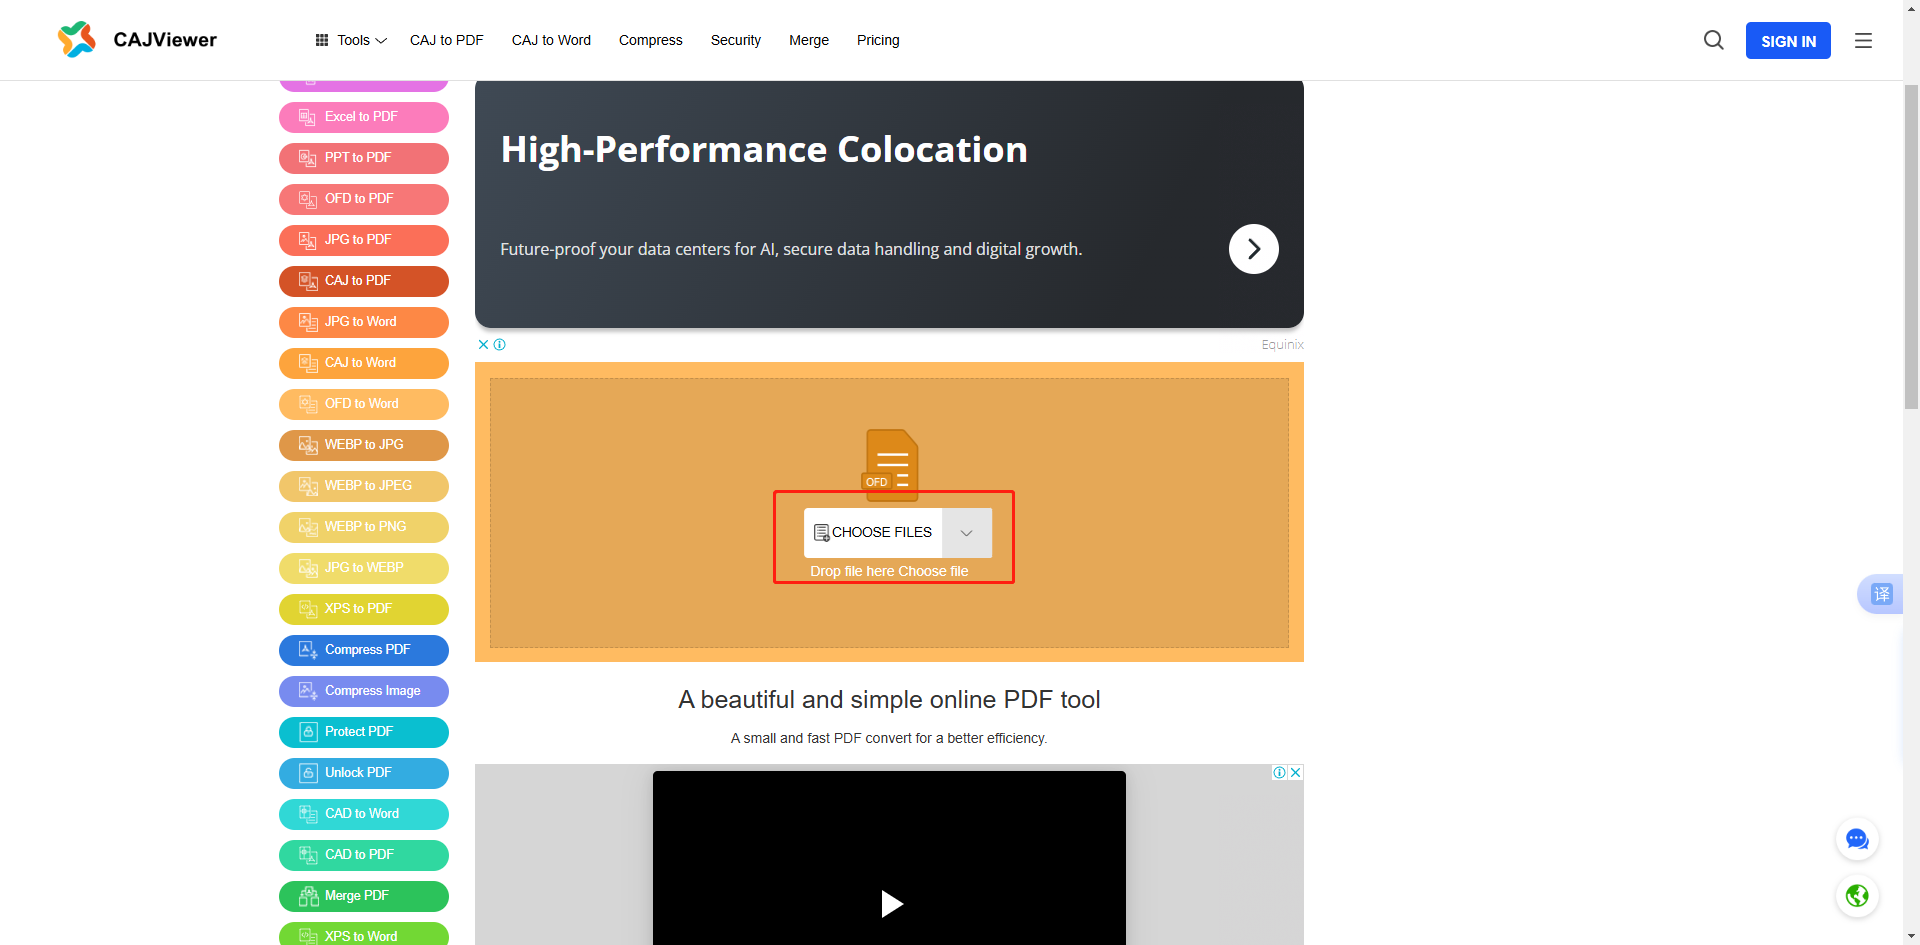1920x945 pixels.
Task: Expand the arrow beside CHOOSE FILES
Action: pos(967,533)
